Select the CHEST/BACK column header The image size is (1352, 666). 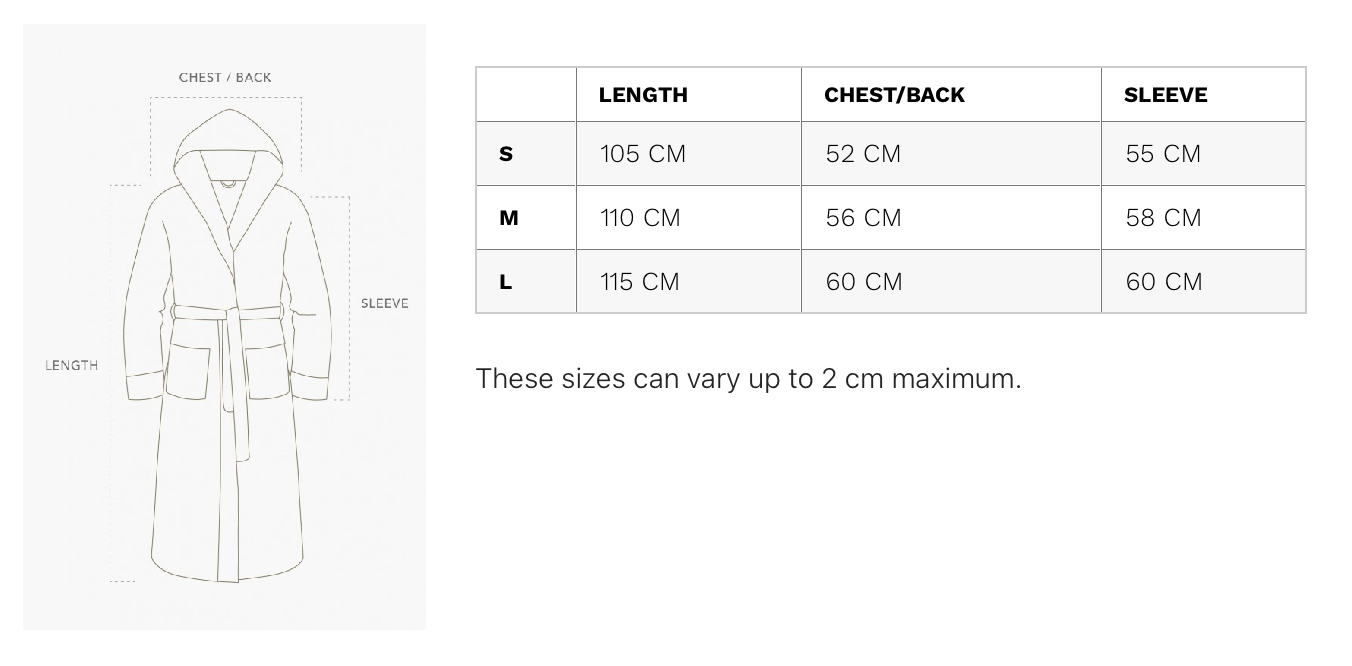point(951,95)
